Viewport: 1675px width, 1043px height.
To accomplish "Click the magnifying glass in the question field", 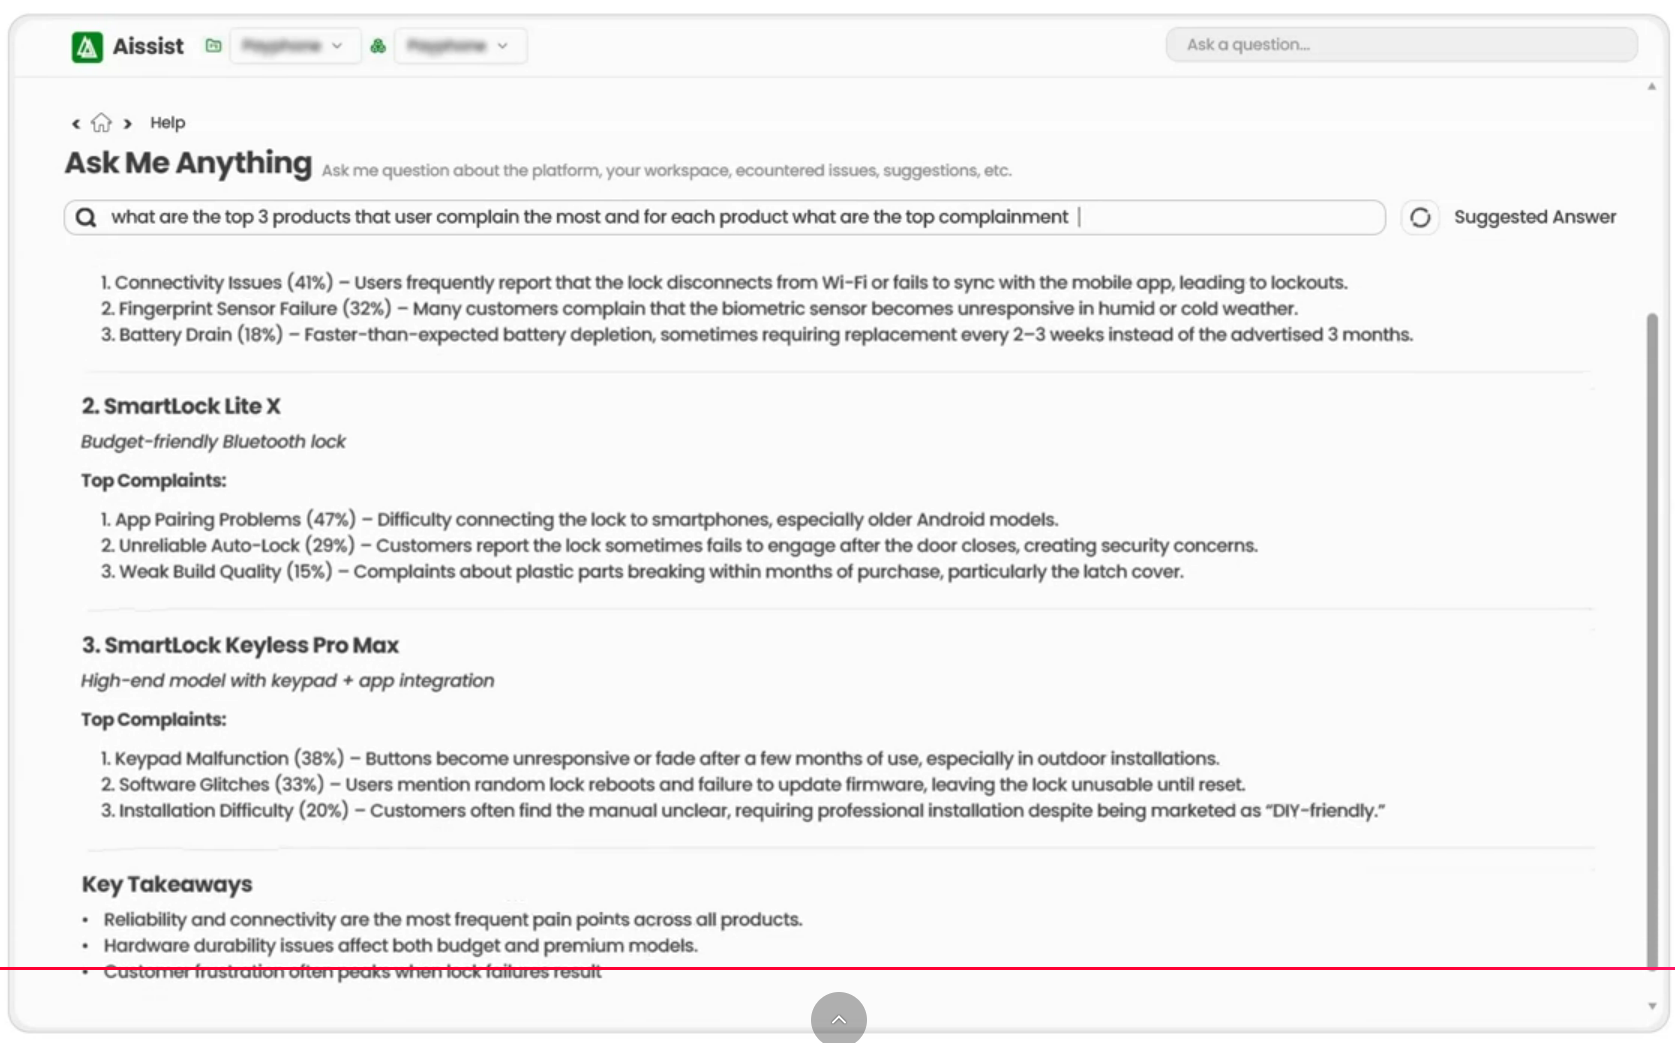I will [x=87, y=217].
